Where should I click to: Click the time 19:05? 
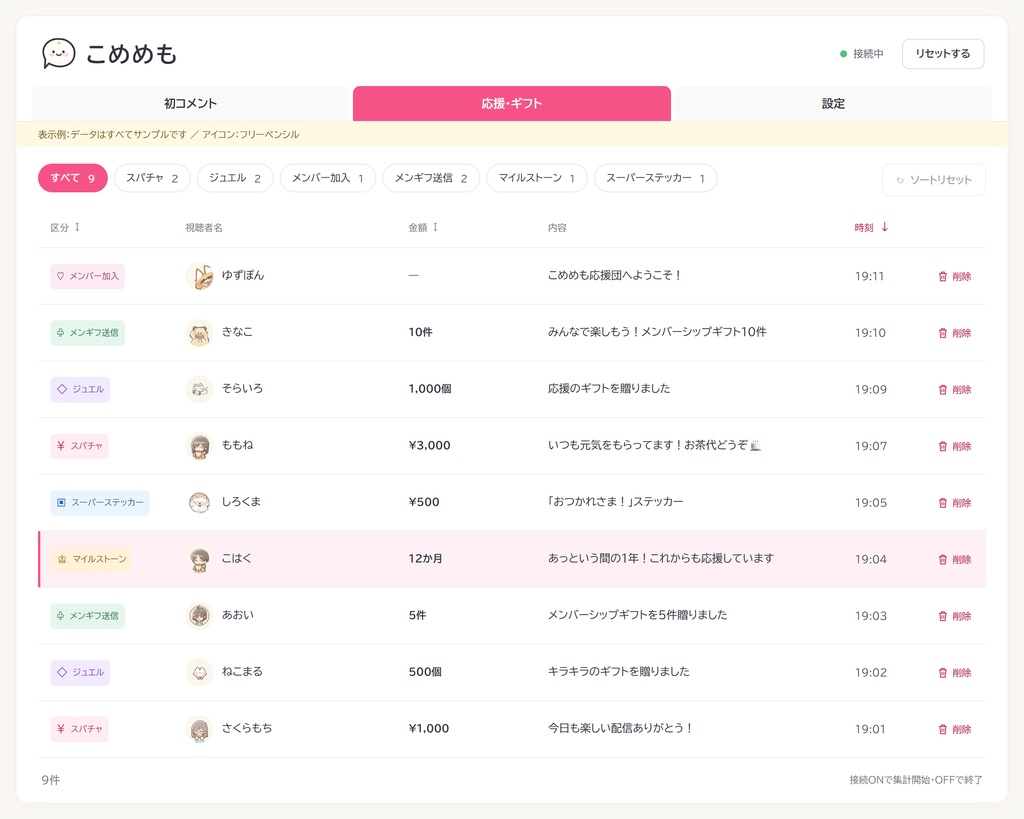(871, 502)
